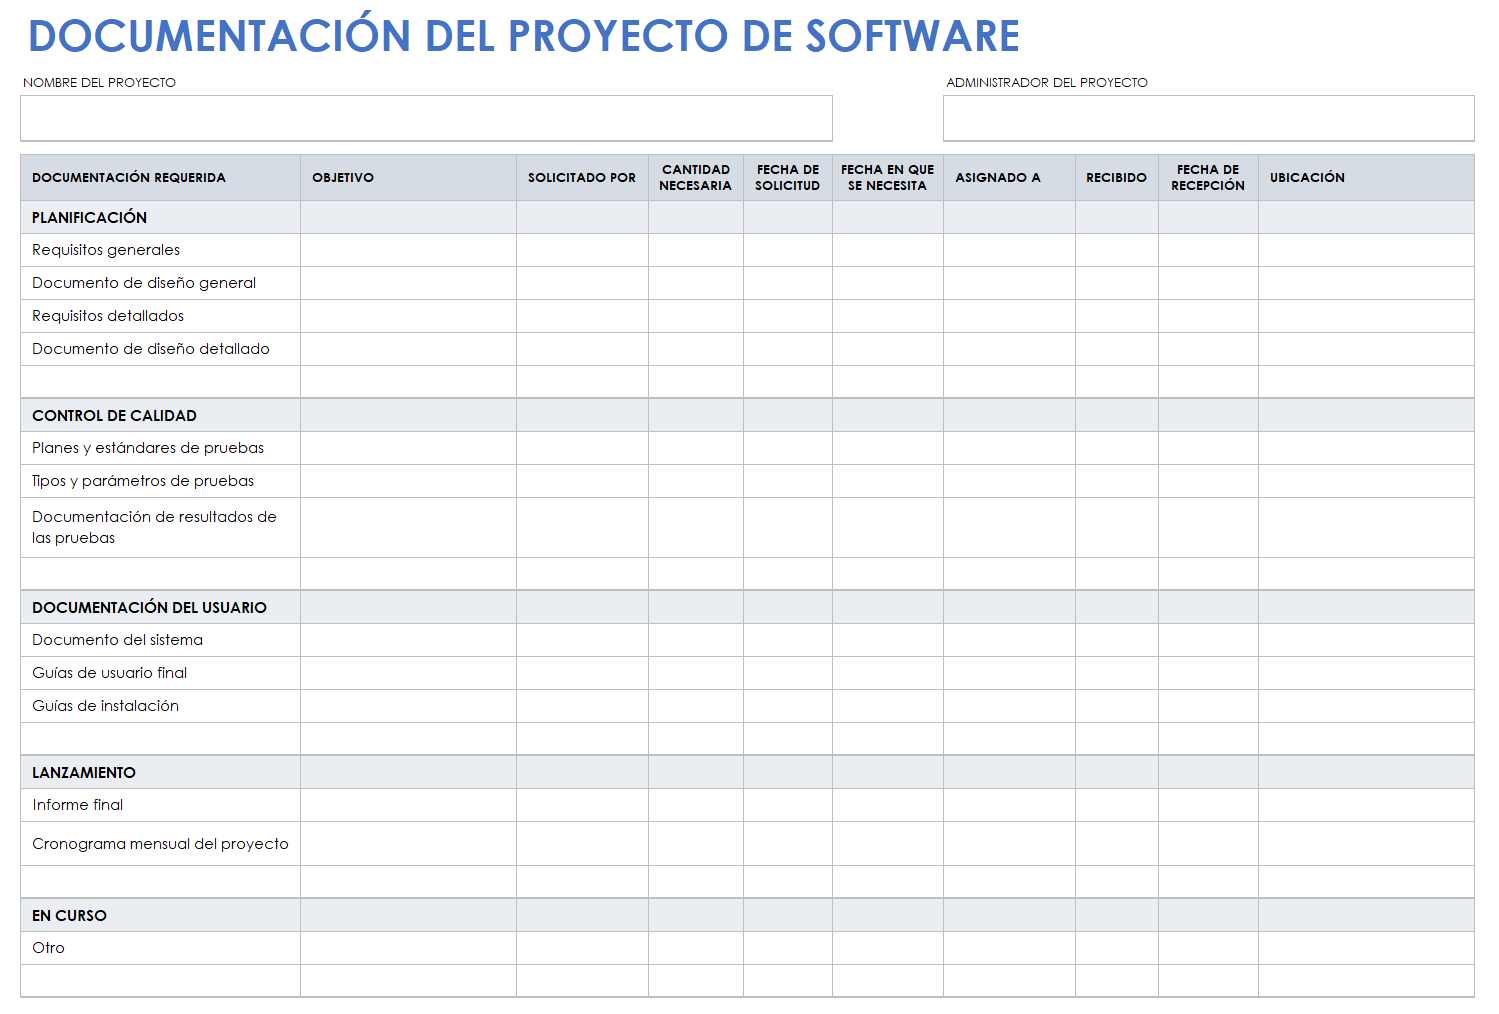
Task: Select the Objetivo column header
Action: [x=408, y=178]
